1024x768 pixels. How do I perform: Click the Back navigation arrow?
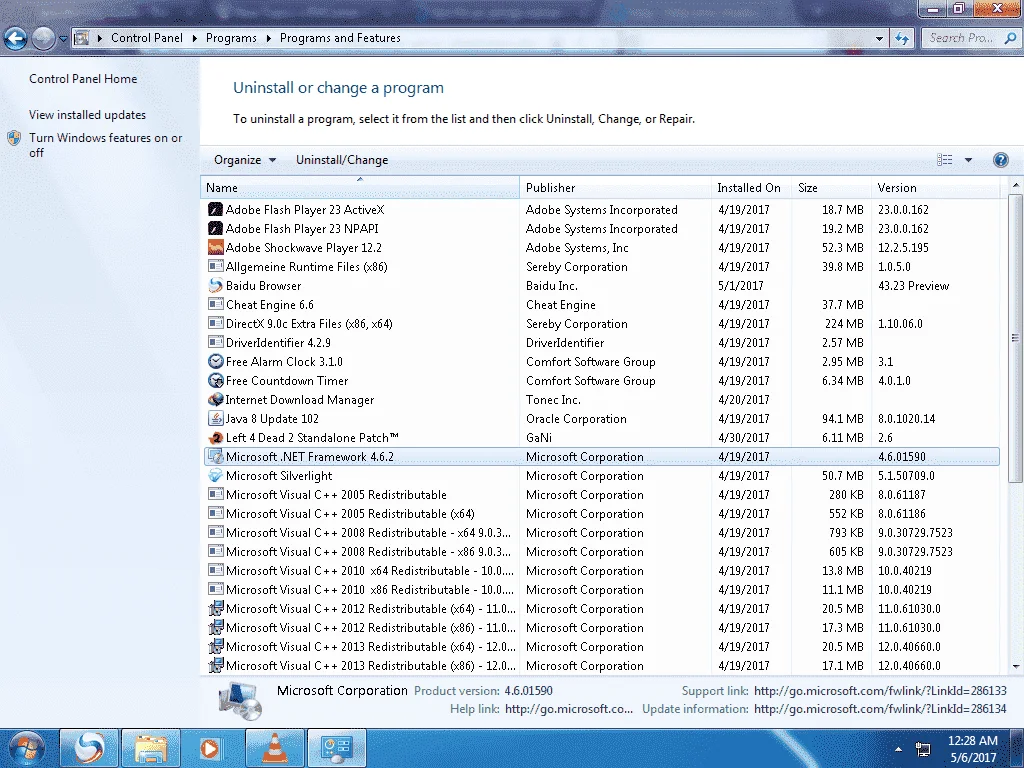click(16, 39)
